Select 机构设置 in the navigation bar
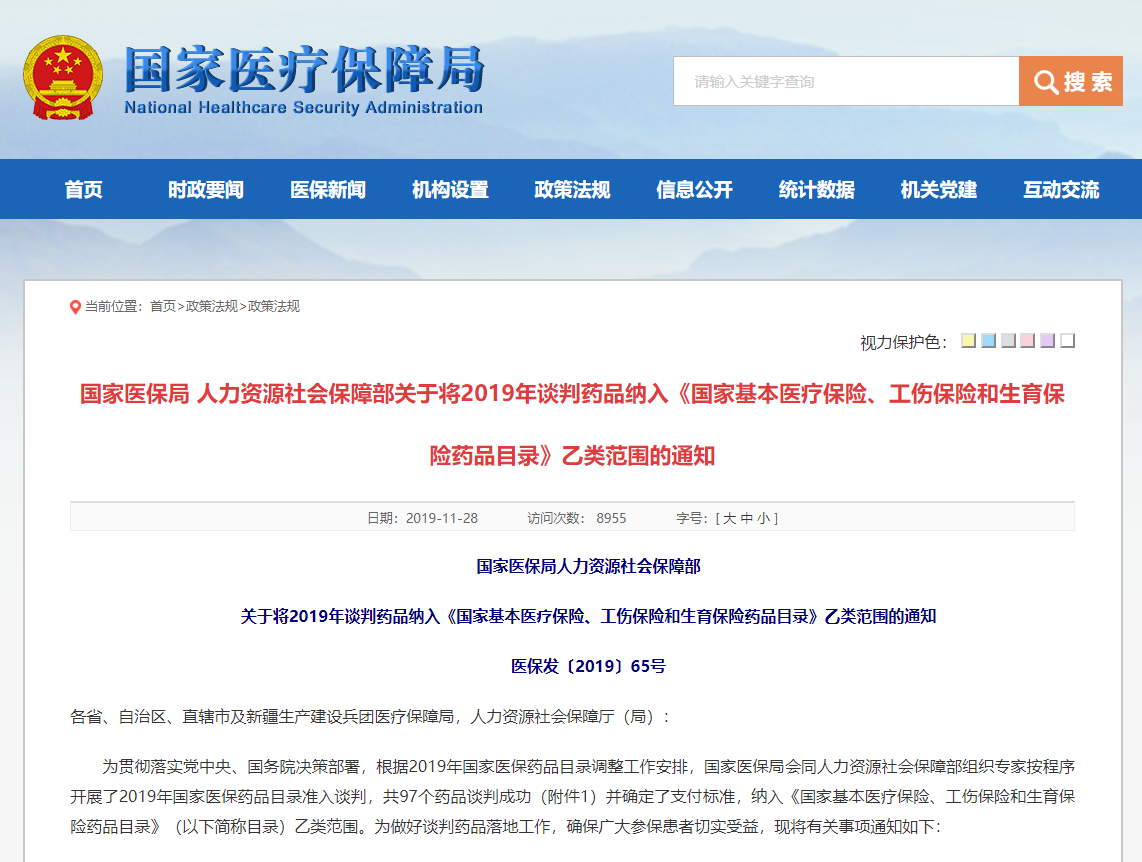The height and width of the screenshot is (862, 1142). pyautogui.click(x=450, y=189)
